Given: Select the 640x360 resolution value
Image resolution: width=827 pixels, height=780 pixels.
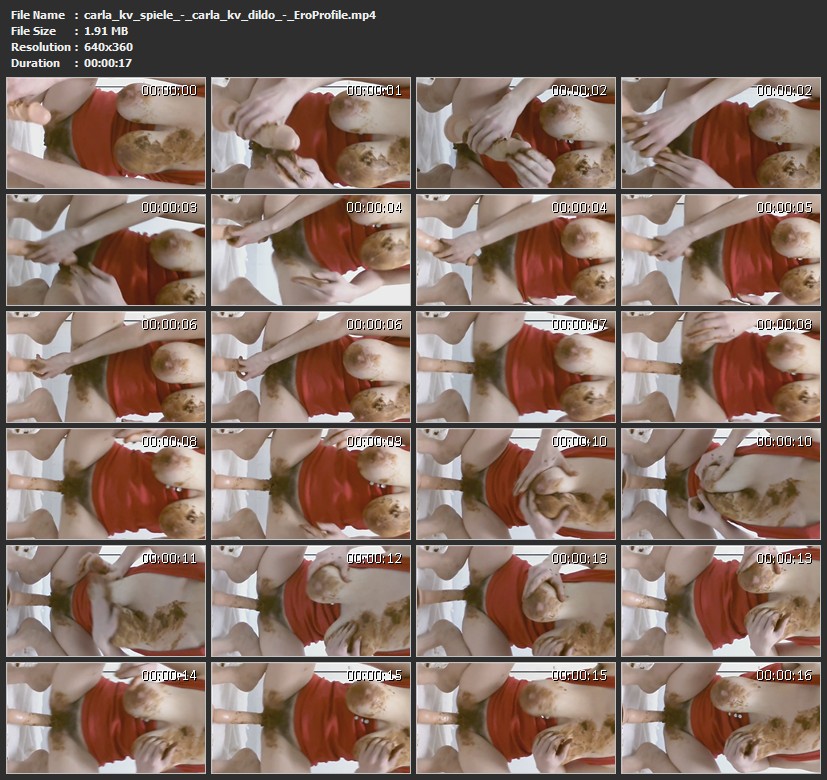Looking at the screenshot, I should (x=108, y=47).
